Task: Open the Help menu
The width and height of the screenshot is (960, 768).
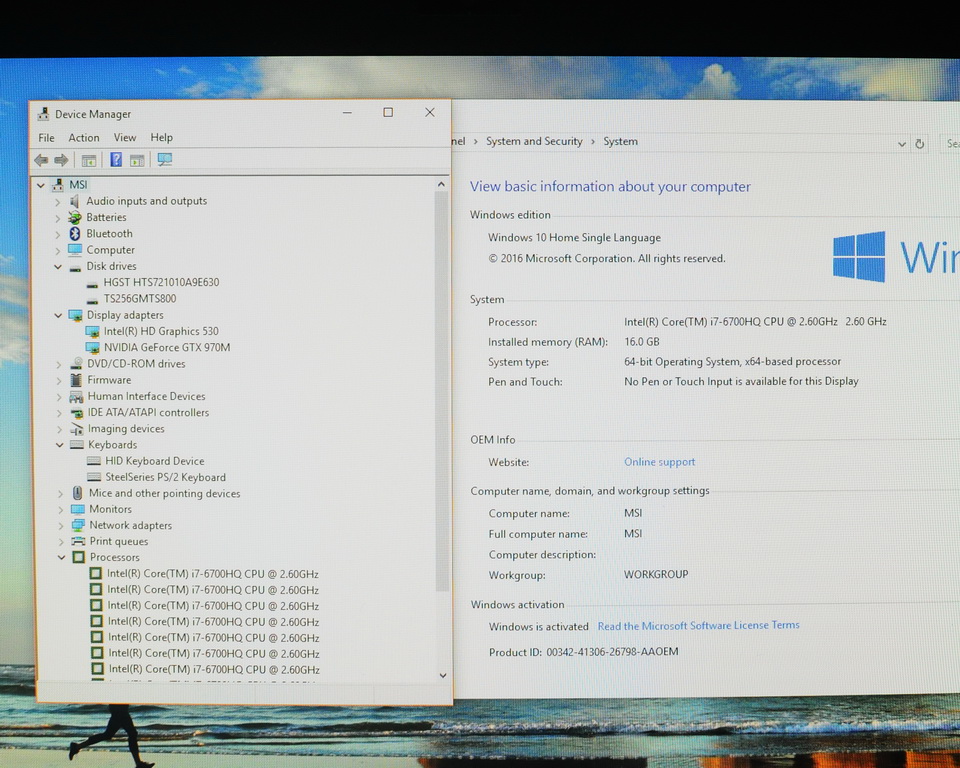Action: point(162,138)
